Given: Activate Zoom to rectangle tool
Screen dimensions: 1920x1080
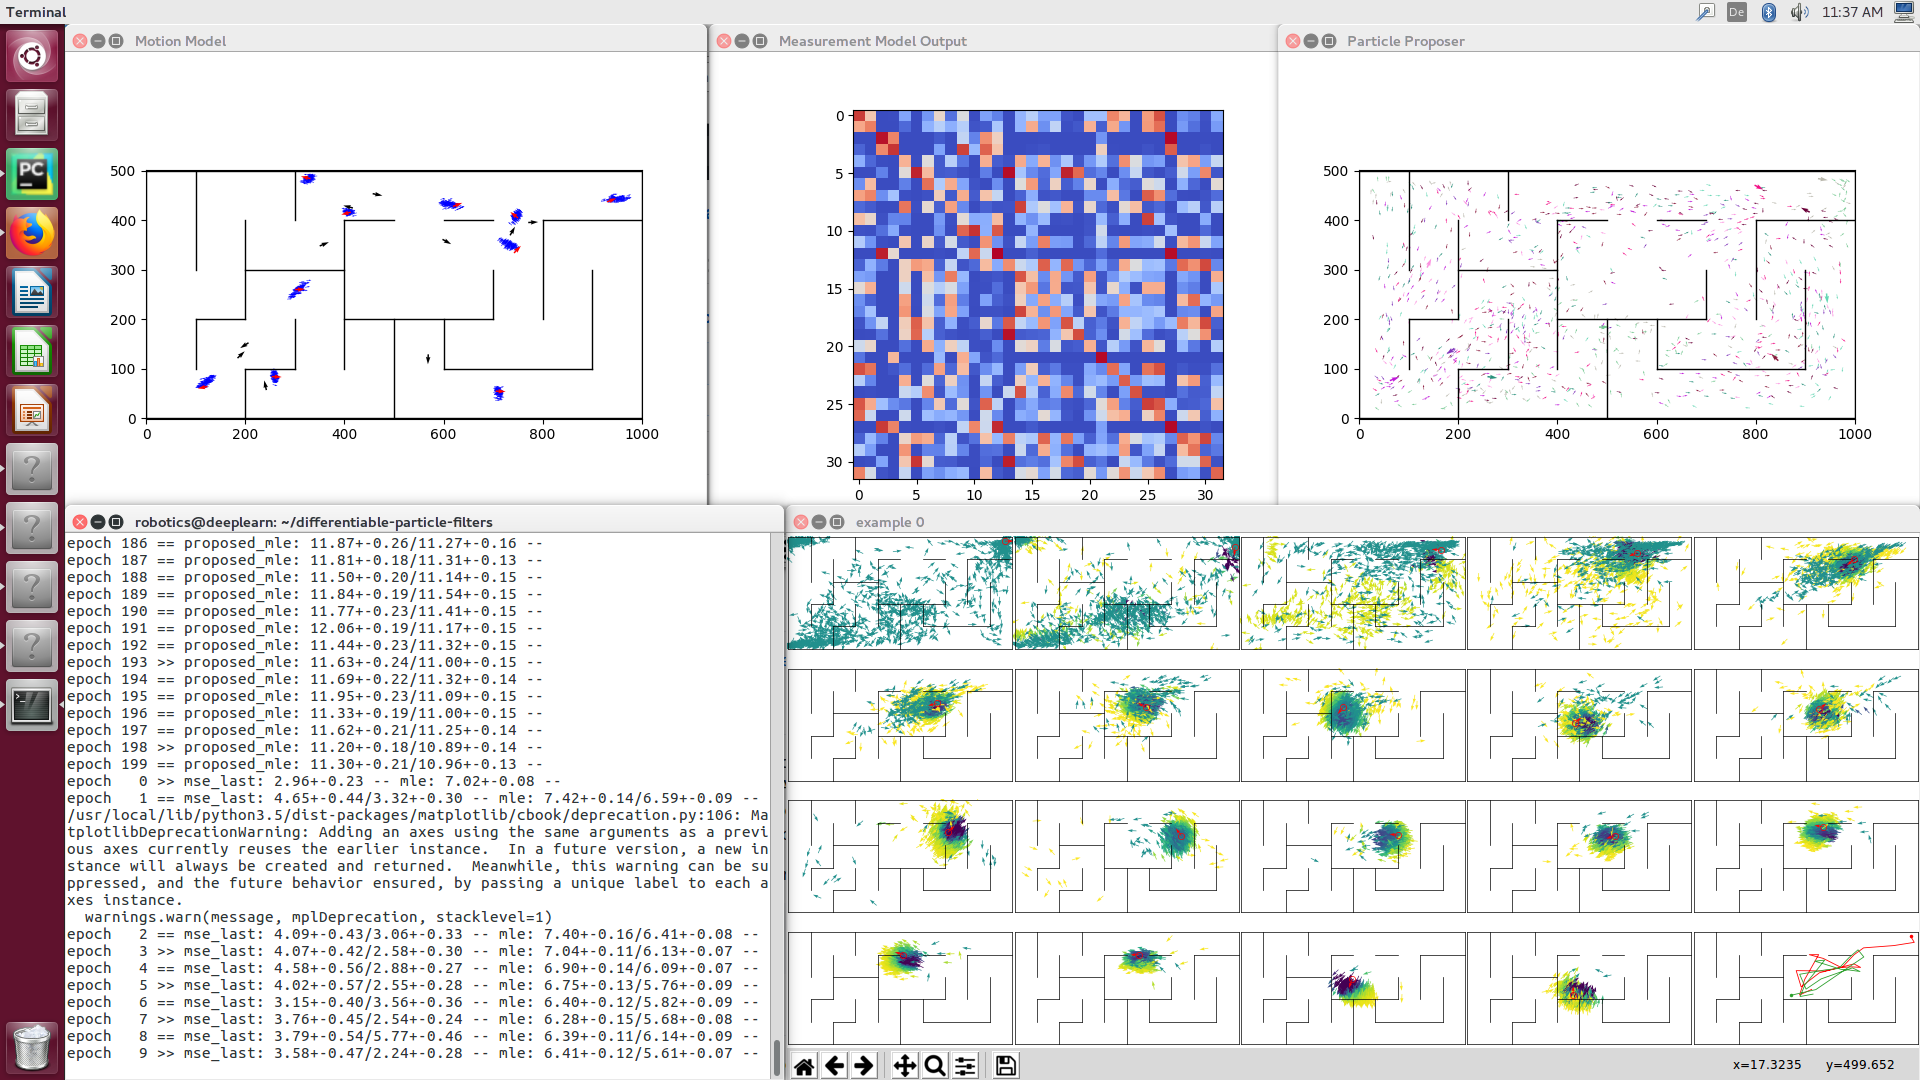Looking at the screenshot, I should 935,1066.
